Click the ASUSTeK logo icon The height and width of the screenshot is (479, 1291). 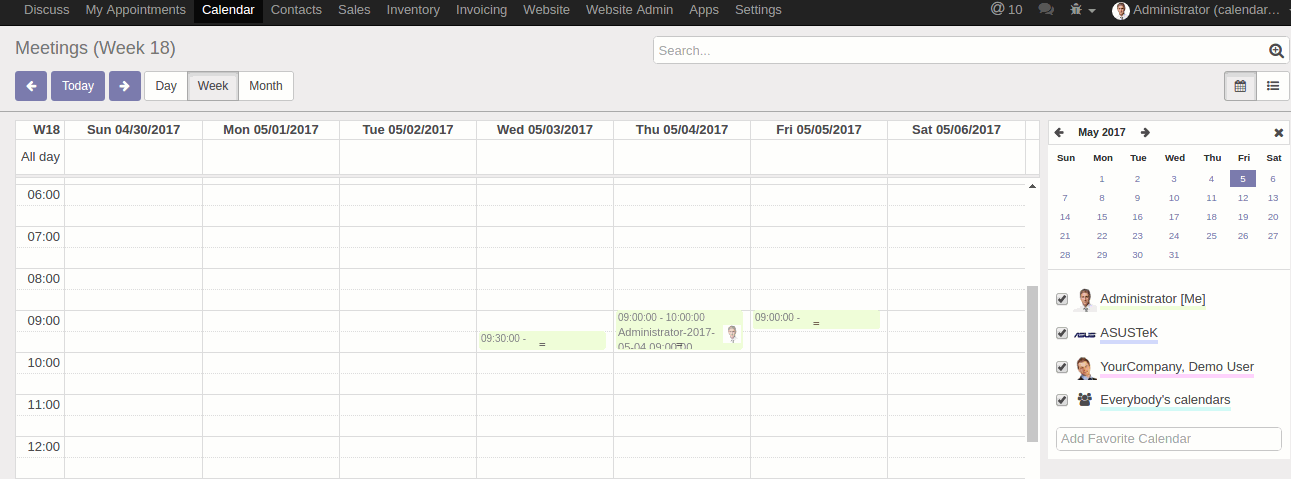pos(1085,334)
